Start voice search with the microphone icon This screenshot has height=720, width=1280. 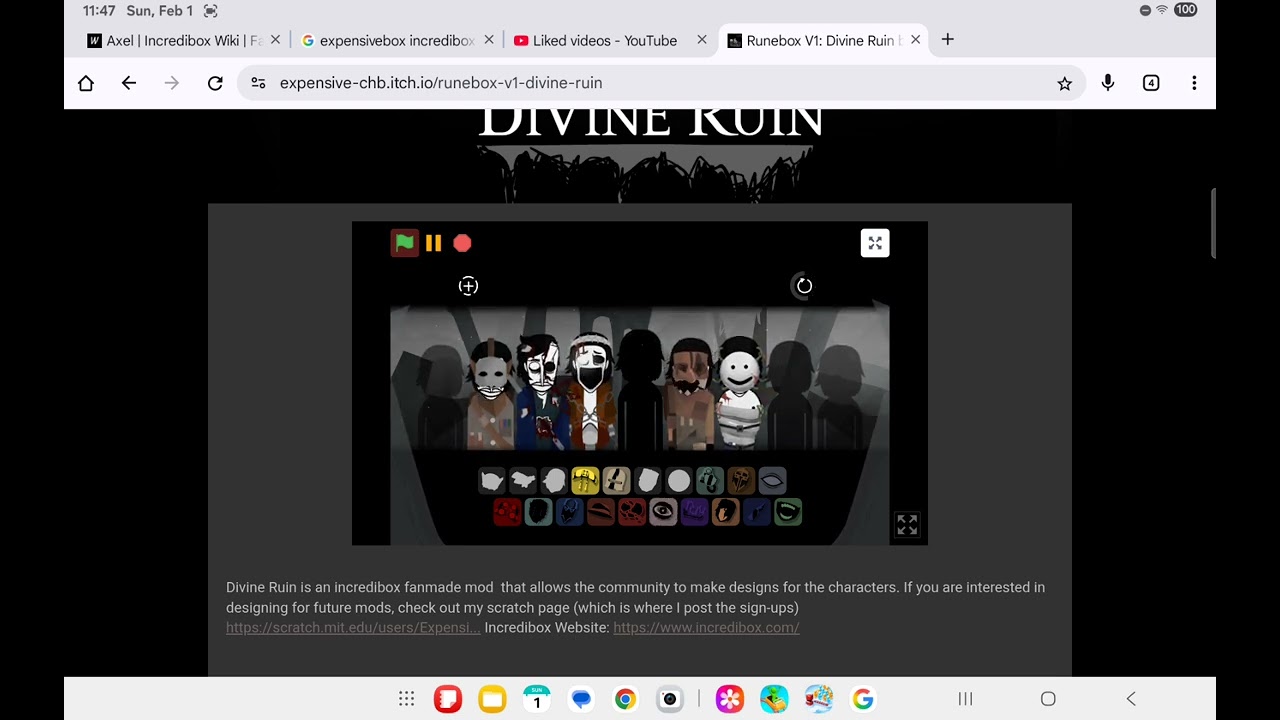pyautogui.click(x=1108, y=83)
